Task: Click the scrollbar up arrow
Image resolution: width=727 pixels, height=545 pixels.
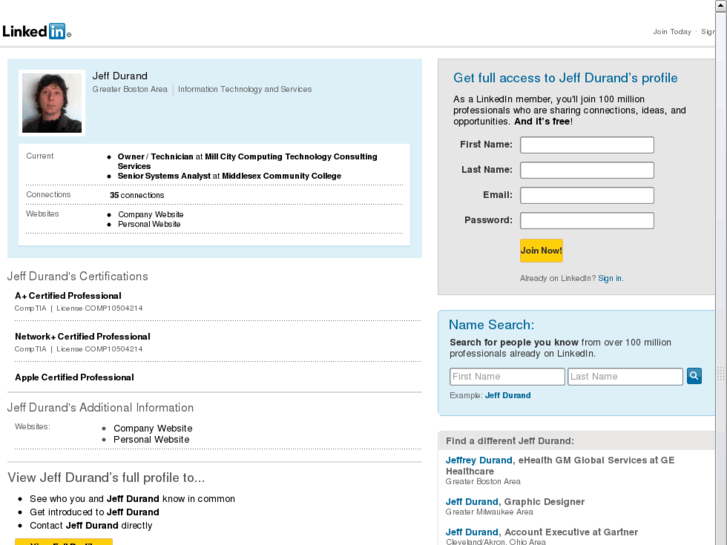Action: point(721,5)
